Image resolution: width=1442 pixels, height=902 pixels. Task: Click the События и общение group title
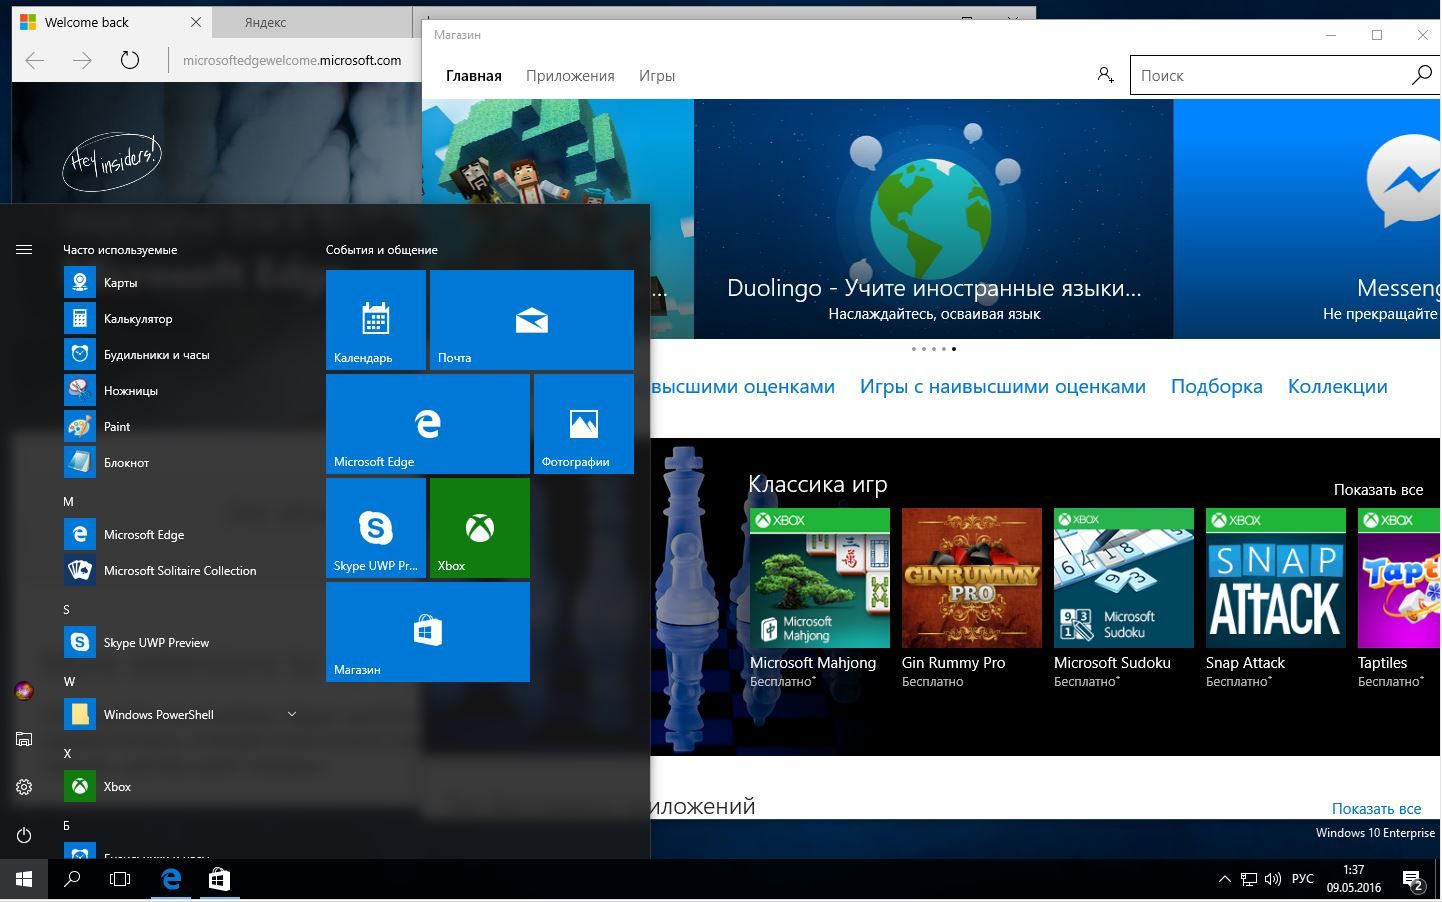[382, 250]
